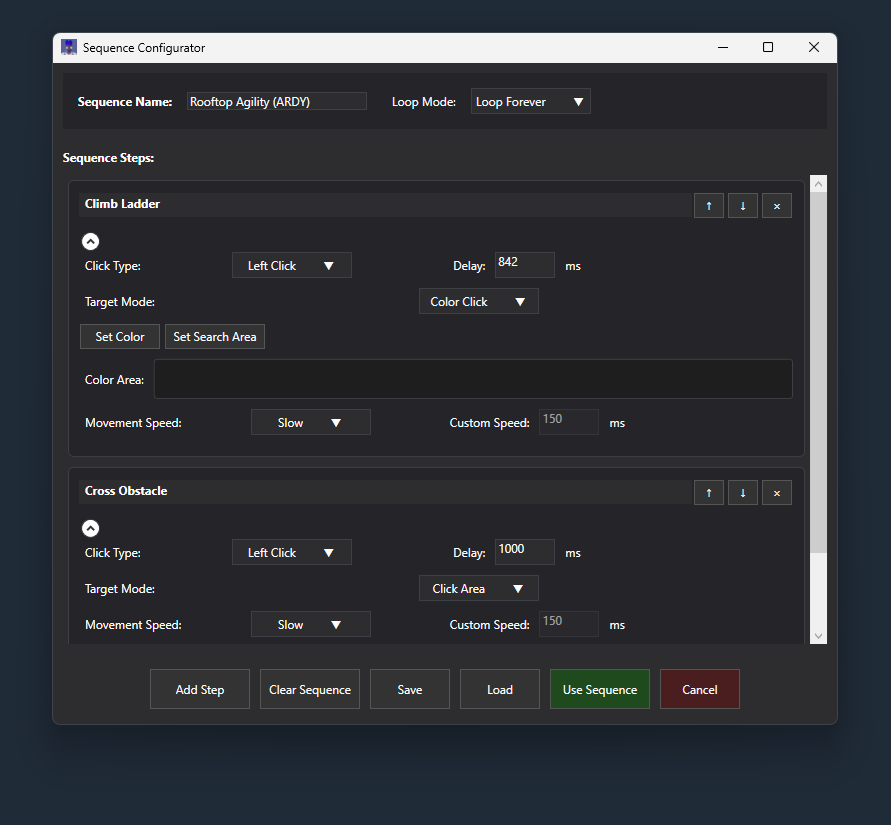Click Set Search Area

tap(214, 336)
